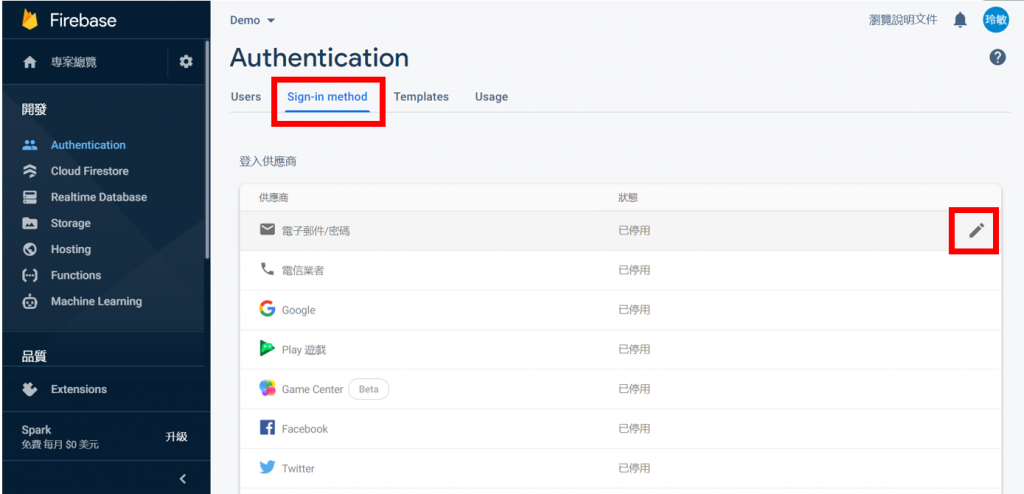Click the 升級 upgrade button
Image resolution: width=1024 pixels, height=494 pixels.
pos(176,437)
